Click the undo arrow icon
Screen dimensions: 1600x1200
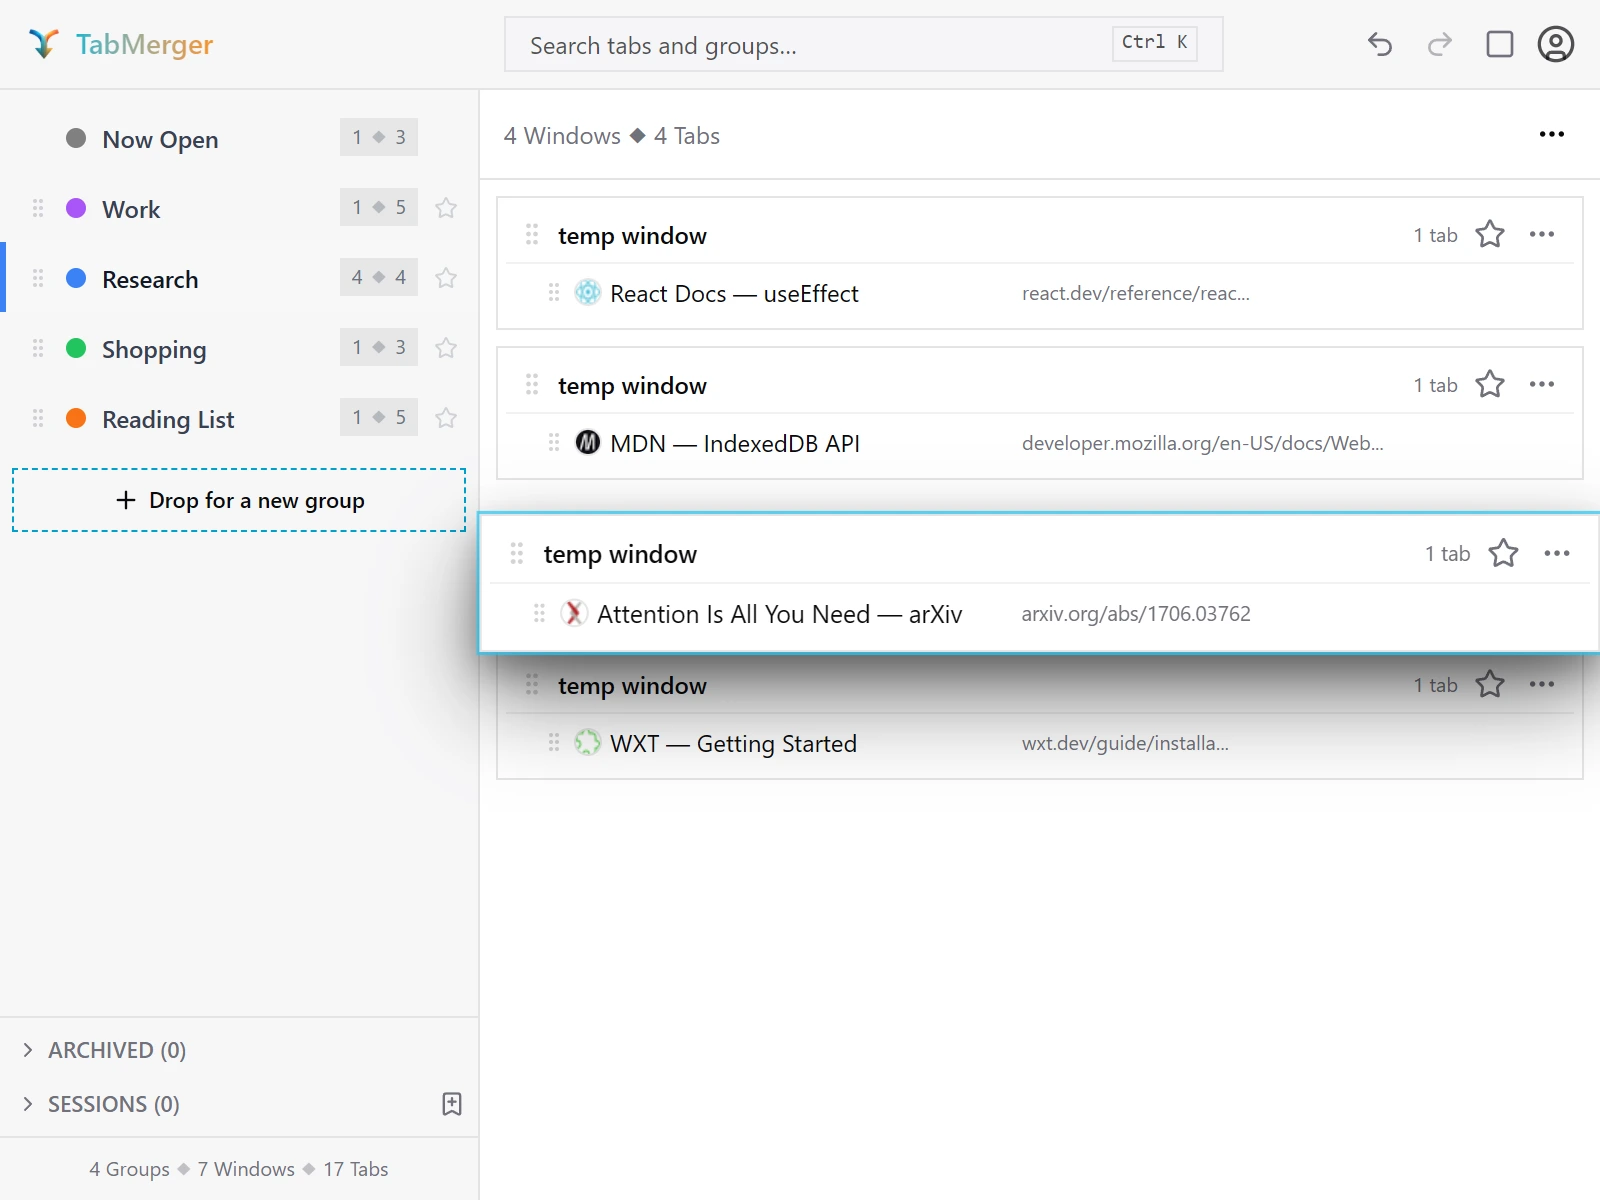pos(1380,44)
